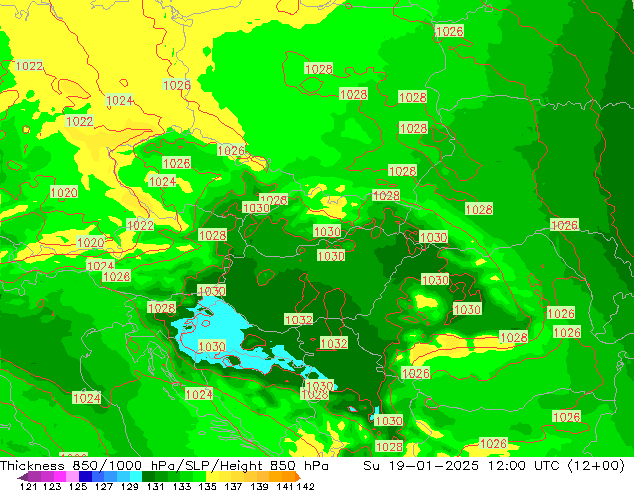Click the legend value '141'
This screenshot has width=634, height=490.
pyautogui.click(x=285, y=486)
